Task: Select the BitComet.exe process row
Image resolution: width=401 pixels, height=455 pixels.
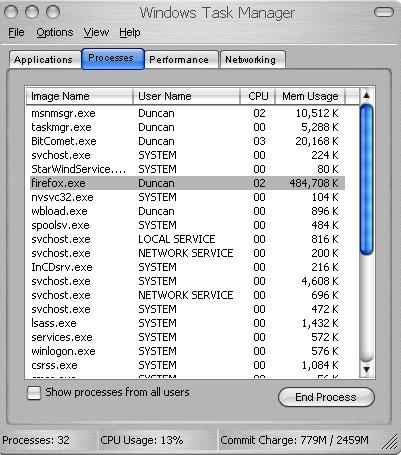Action: click(x=187, y=141)
